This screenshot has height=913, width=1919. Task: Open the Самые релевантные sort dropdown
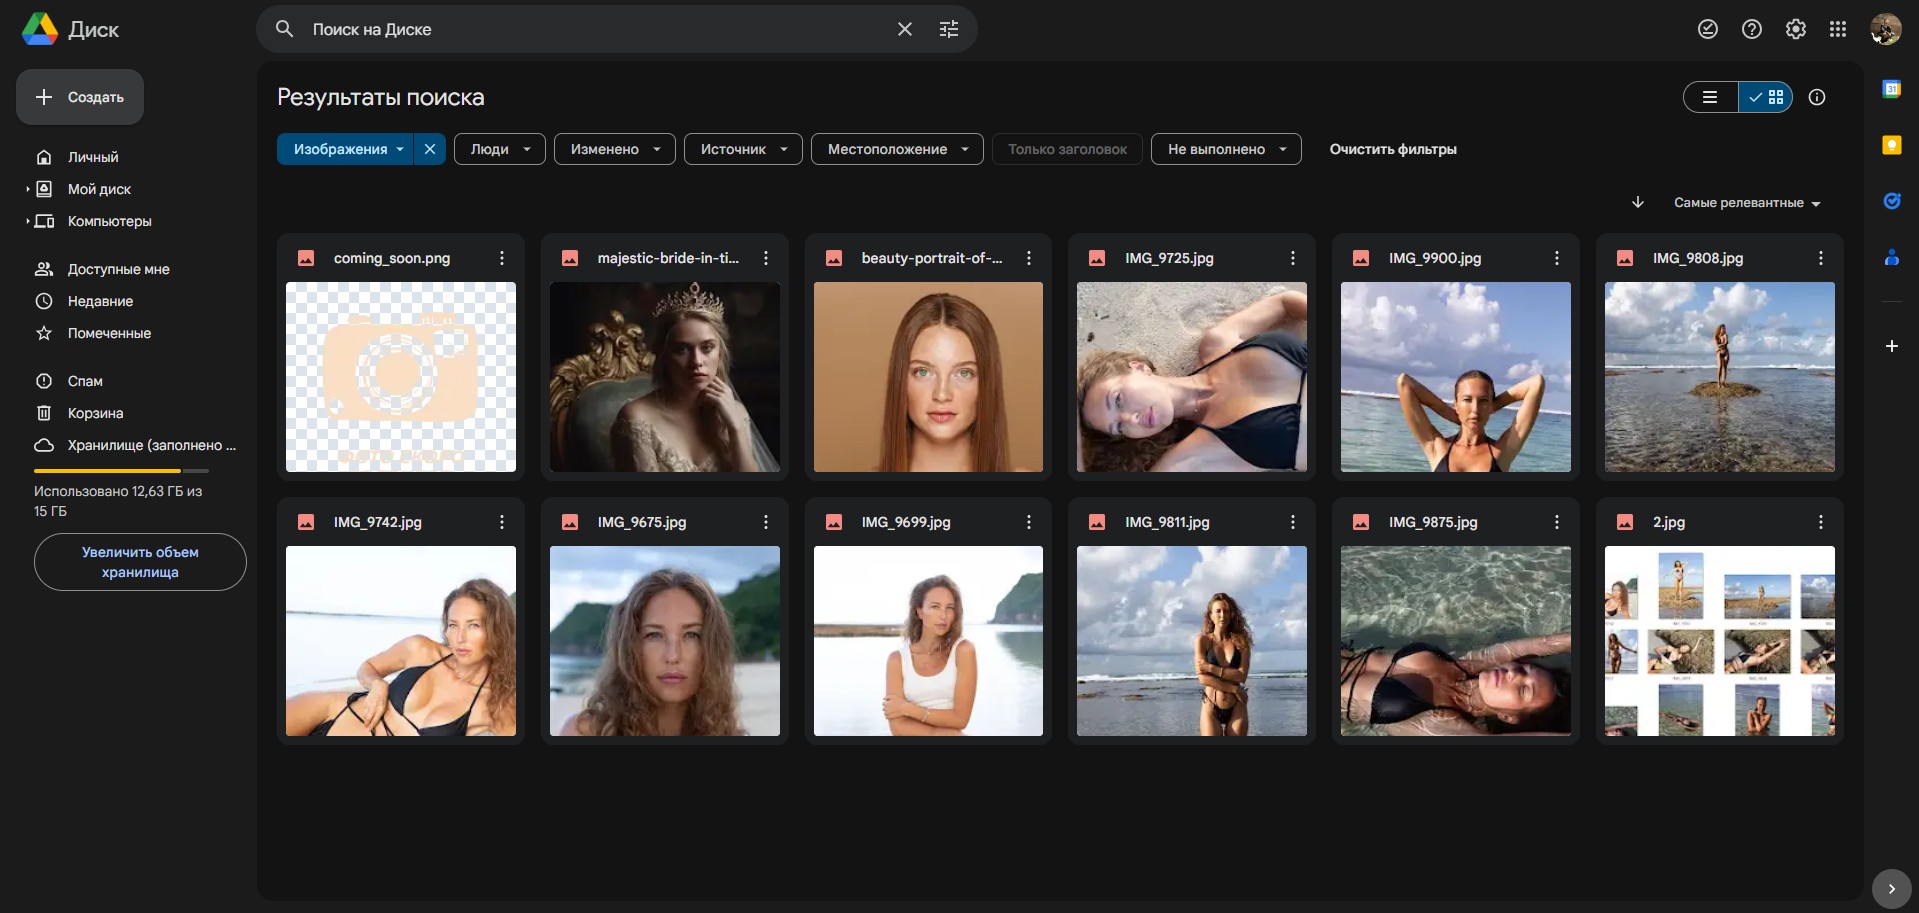(x=1746, y=203)
